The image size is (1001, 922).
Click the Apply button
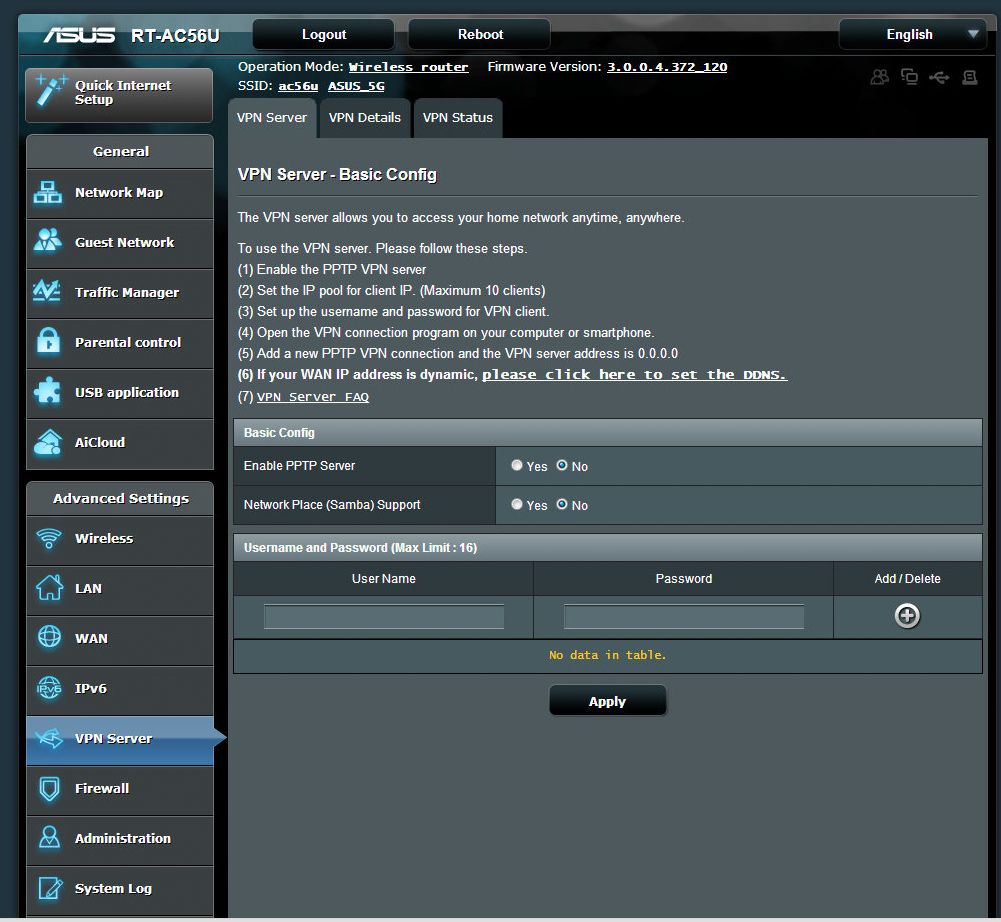(x=608, y=701)
